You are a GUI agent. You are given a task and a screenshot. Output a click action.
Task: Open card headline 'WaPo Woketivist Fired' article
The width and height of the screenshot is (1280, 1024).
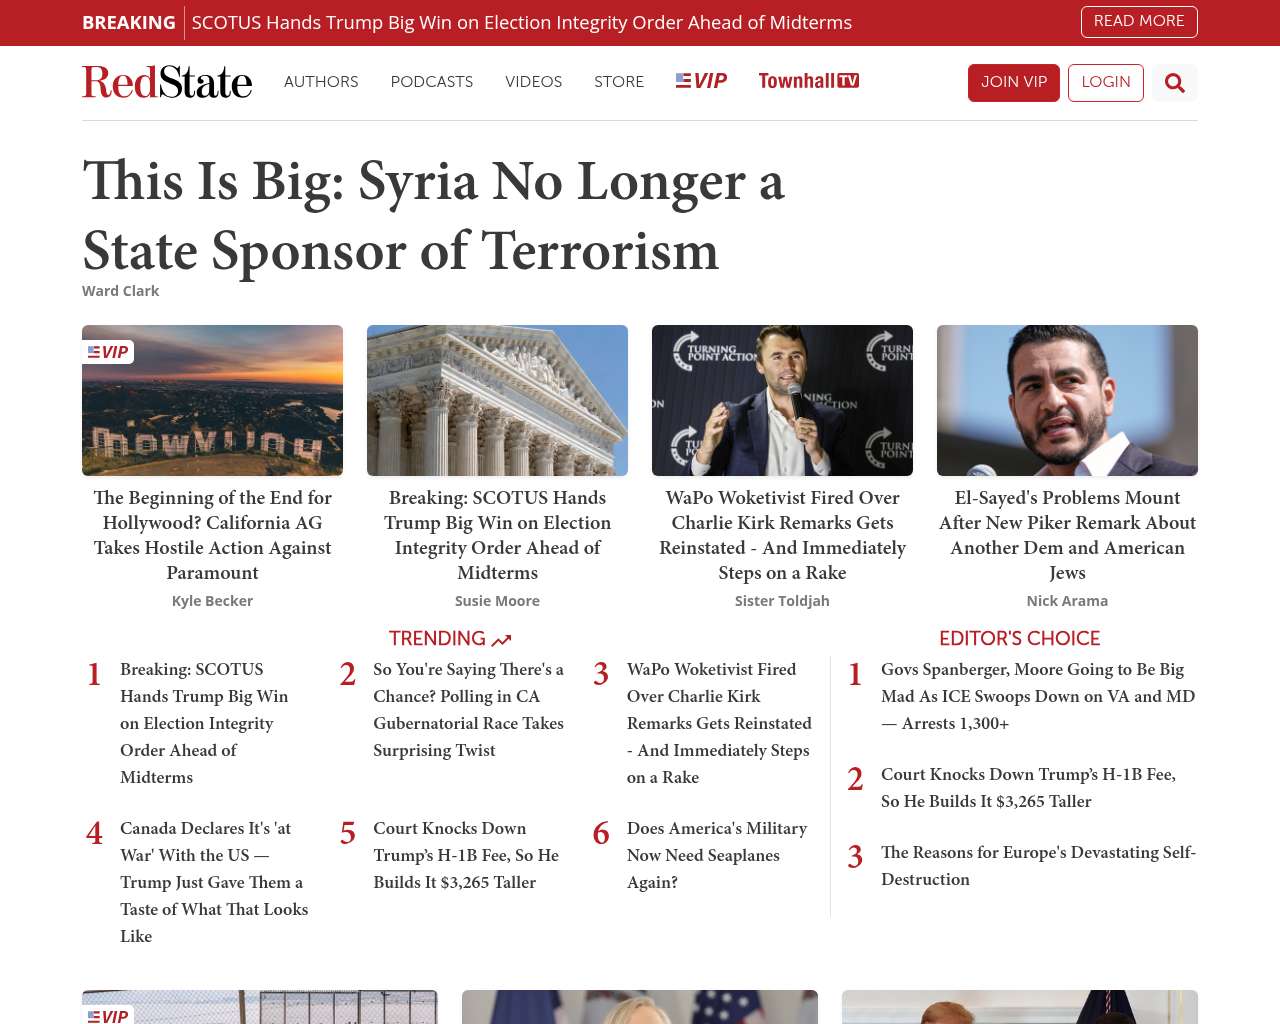click(782, 535)
